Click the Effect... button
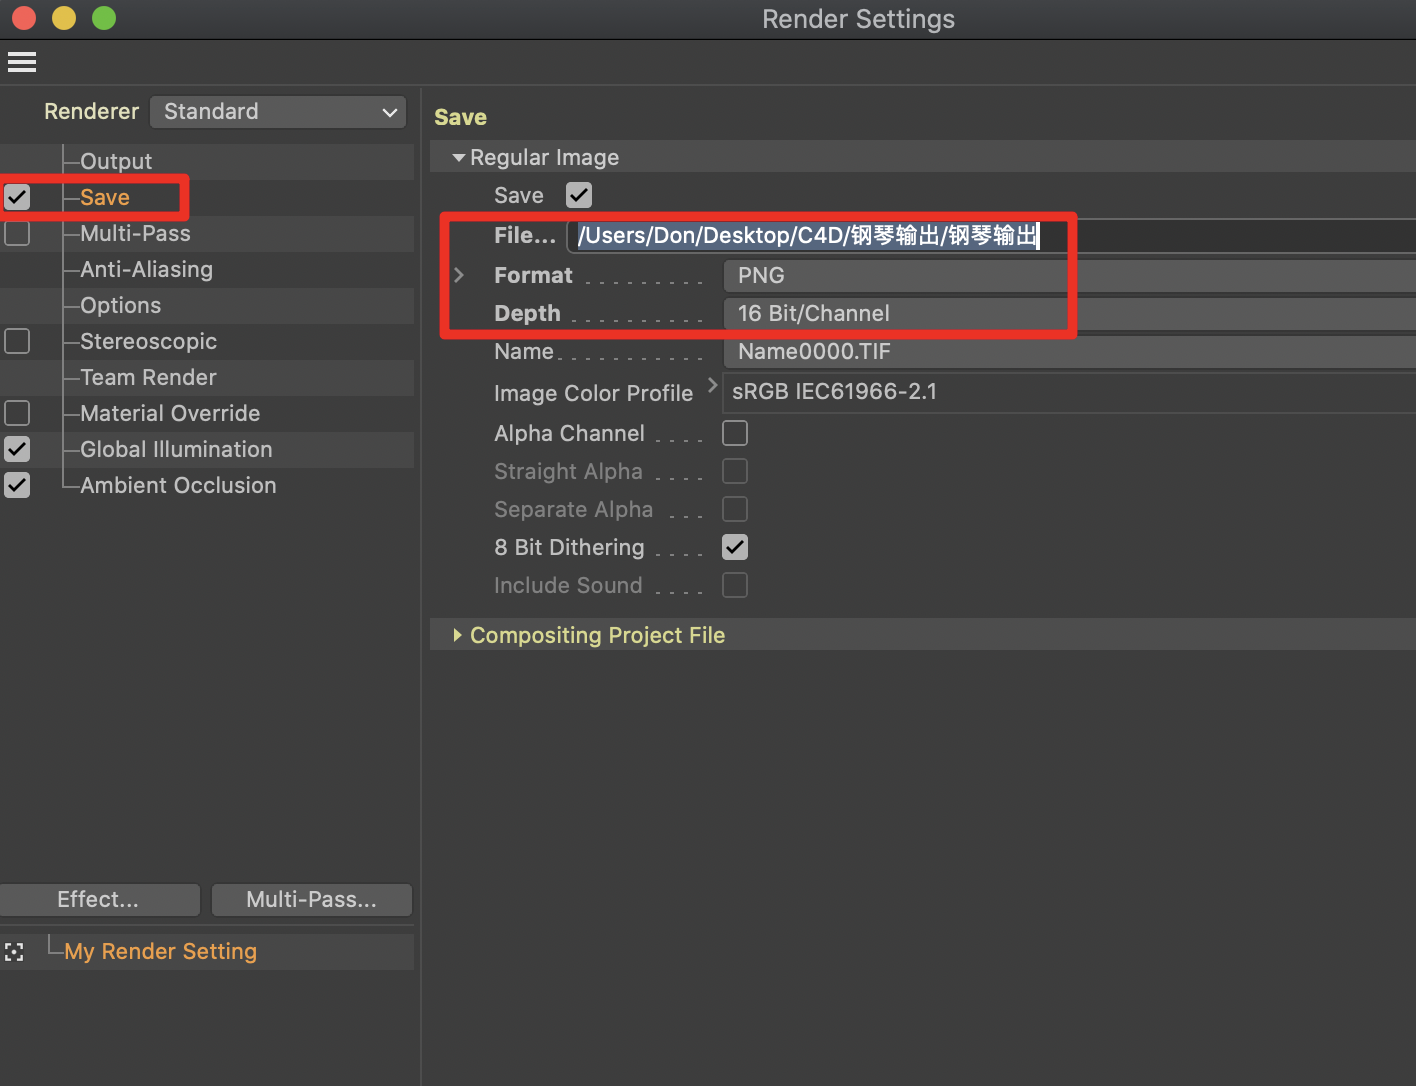 pyautogui.click(x=99, y=900)
